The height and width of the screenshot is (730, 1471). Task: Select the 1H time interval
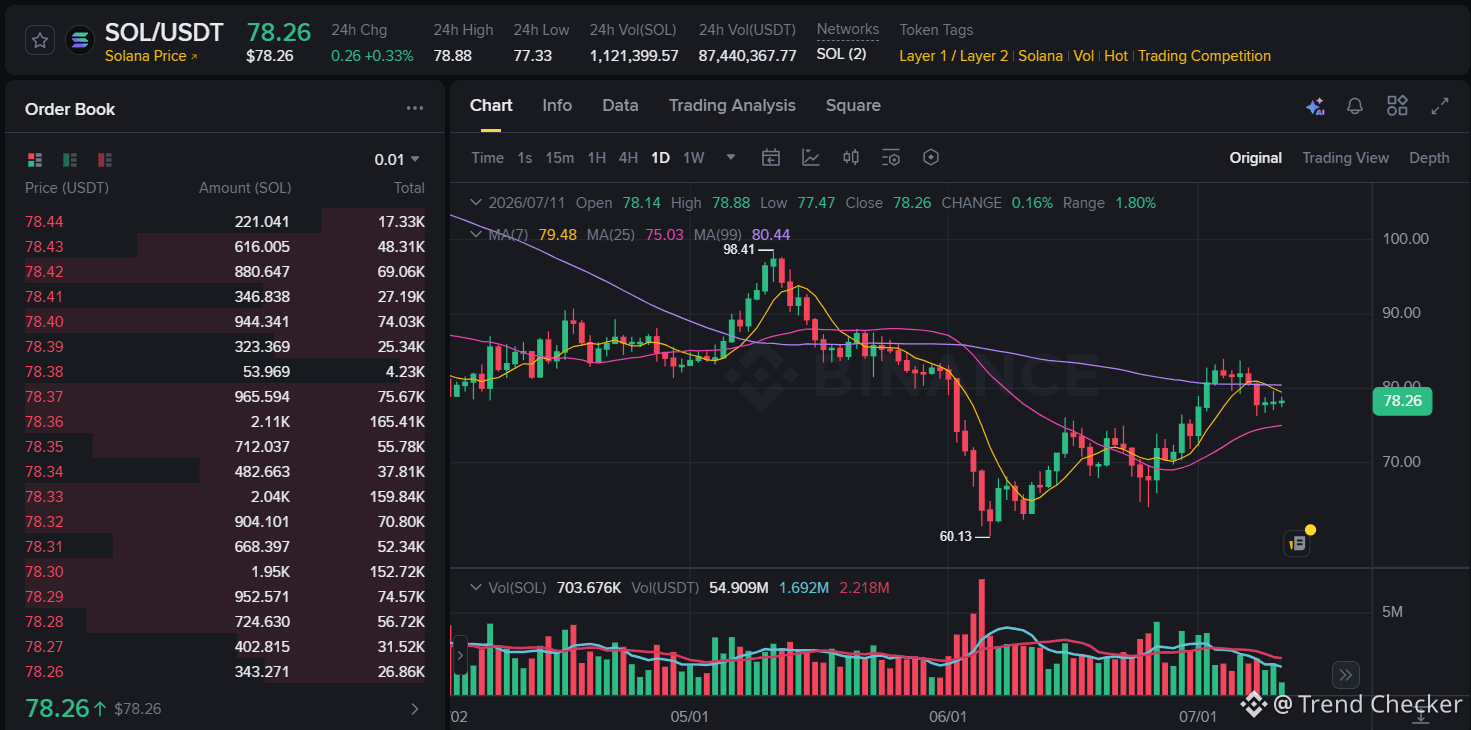pyautogui.click(x=597, y=158)
